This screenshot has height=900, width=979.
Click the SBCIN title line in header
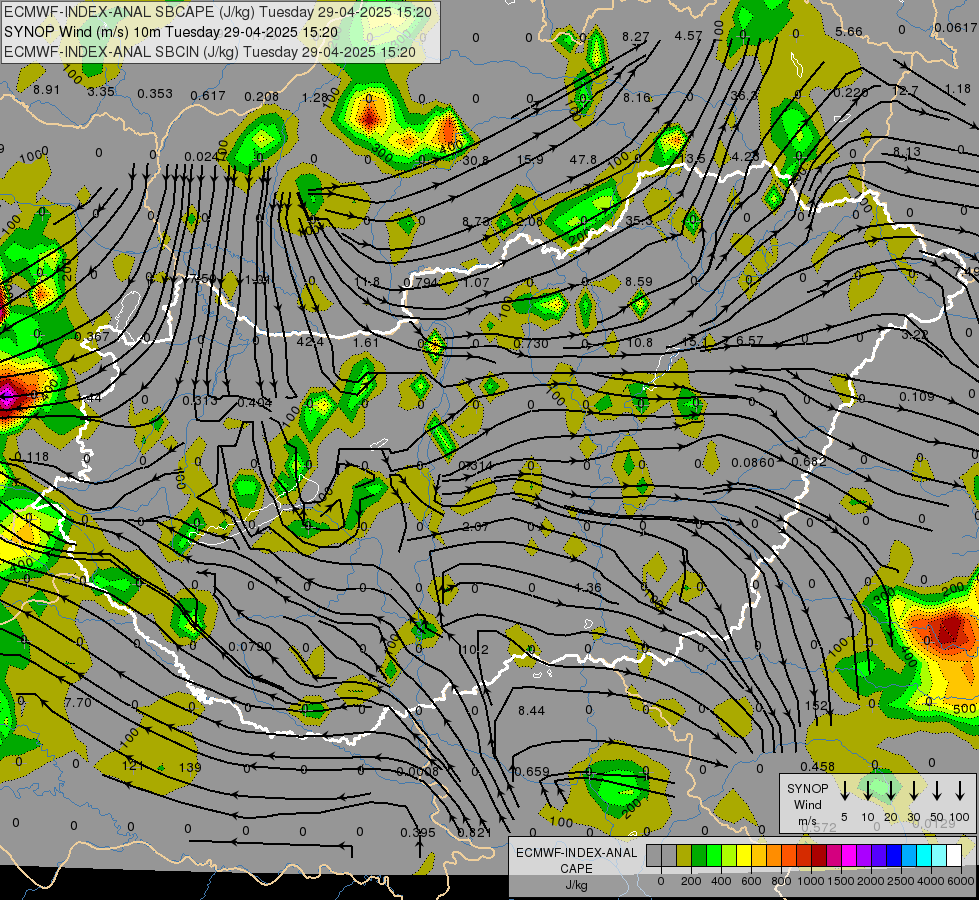click(209, 52)
